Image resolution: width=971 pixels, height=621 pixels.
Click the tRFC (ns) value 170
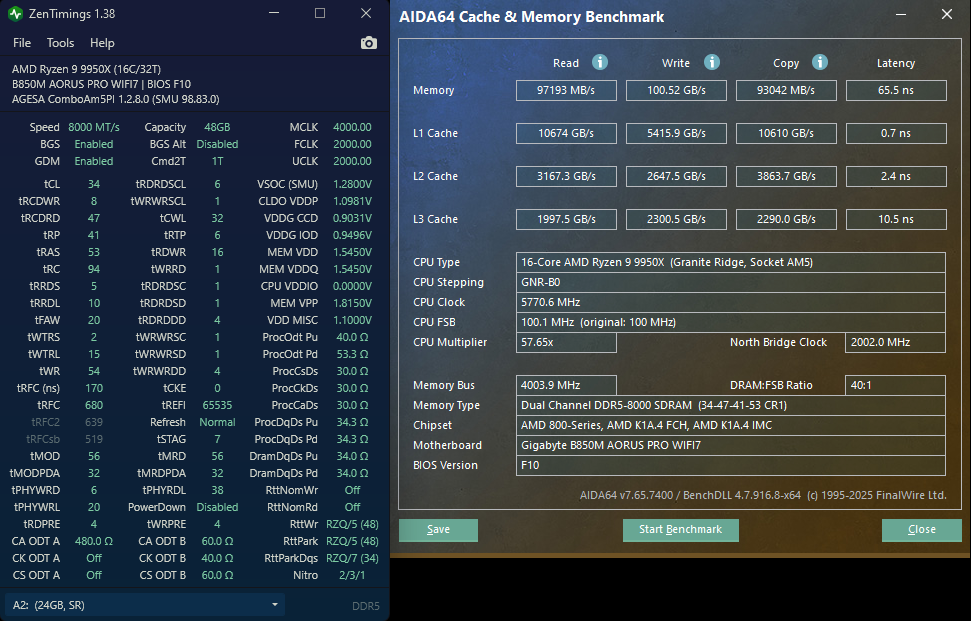(94, 388)
